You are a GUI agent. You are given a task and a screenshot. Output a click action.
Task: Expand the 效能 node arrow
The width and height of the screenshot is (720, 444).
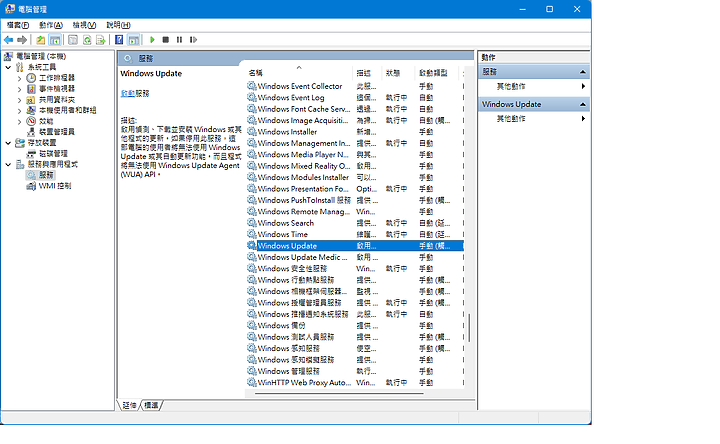click(19, 121)
